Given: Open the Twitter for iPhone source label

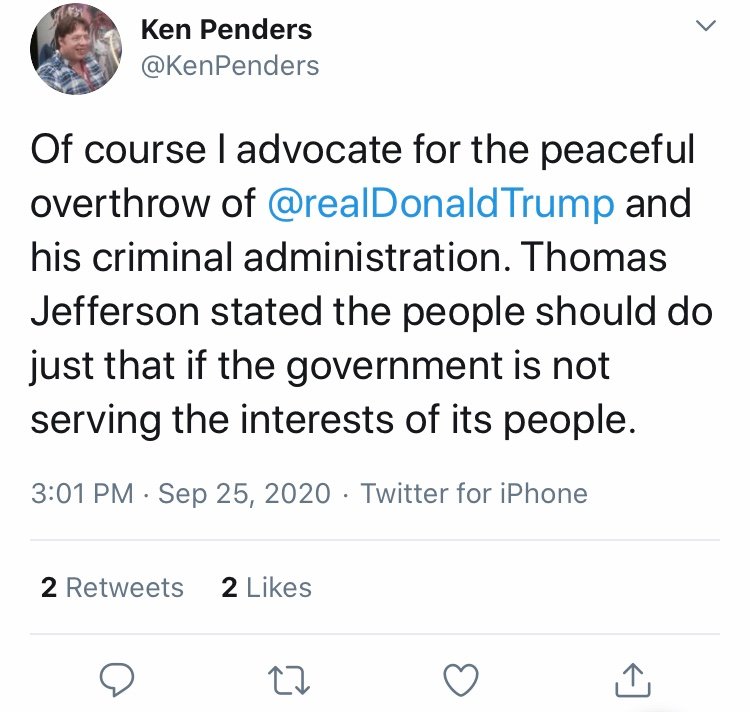Looking at the screenshot, I should pos(474,493).
